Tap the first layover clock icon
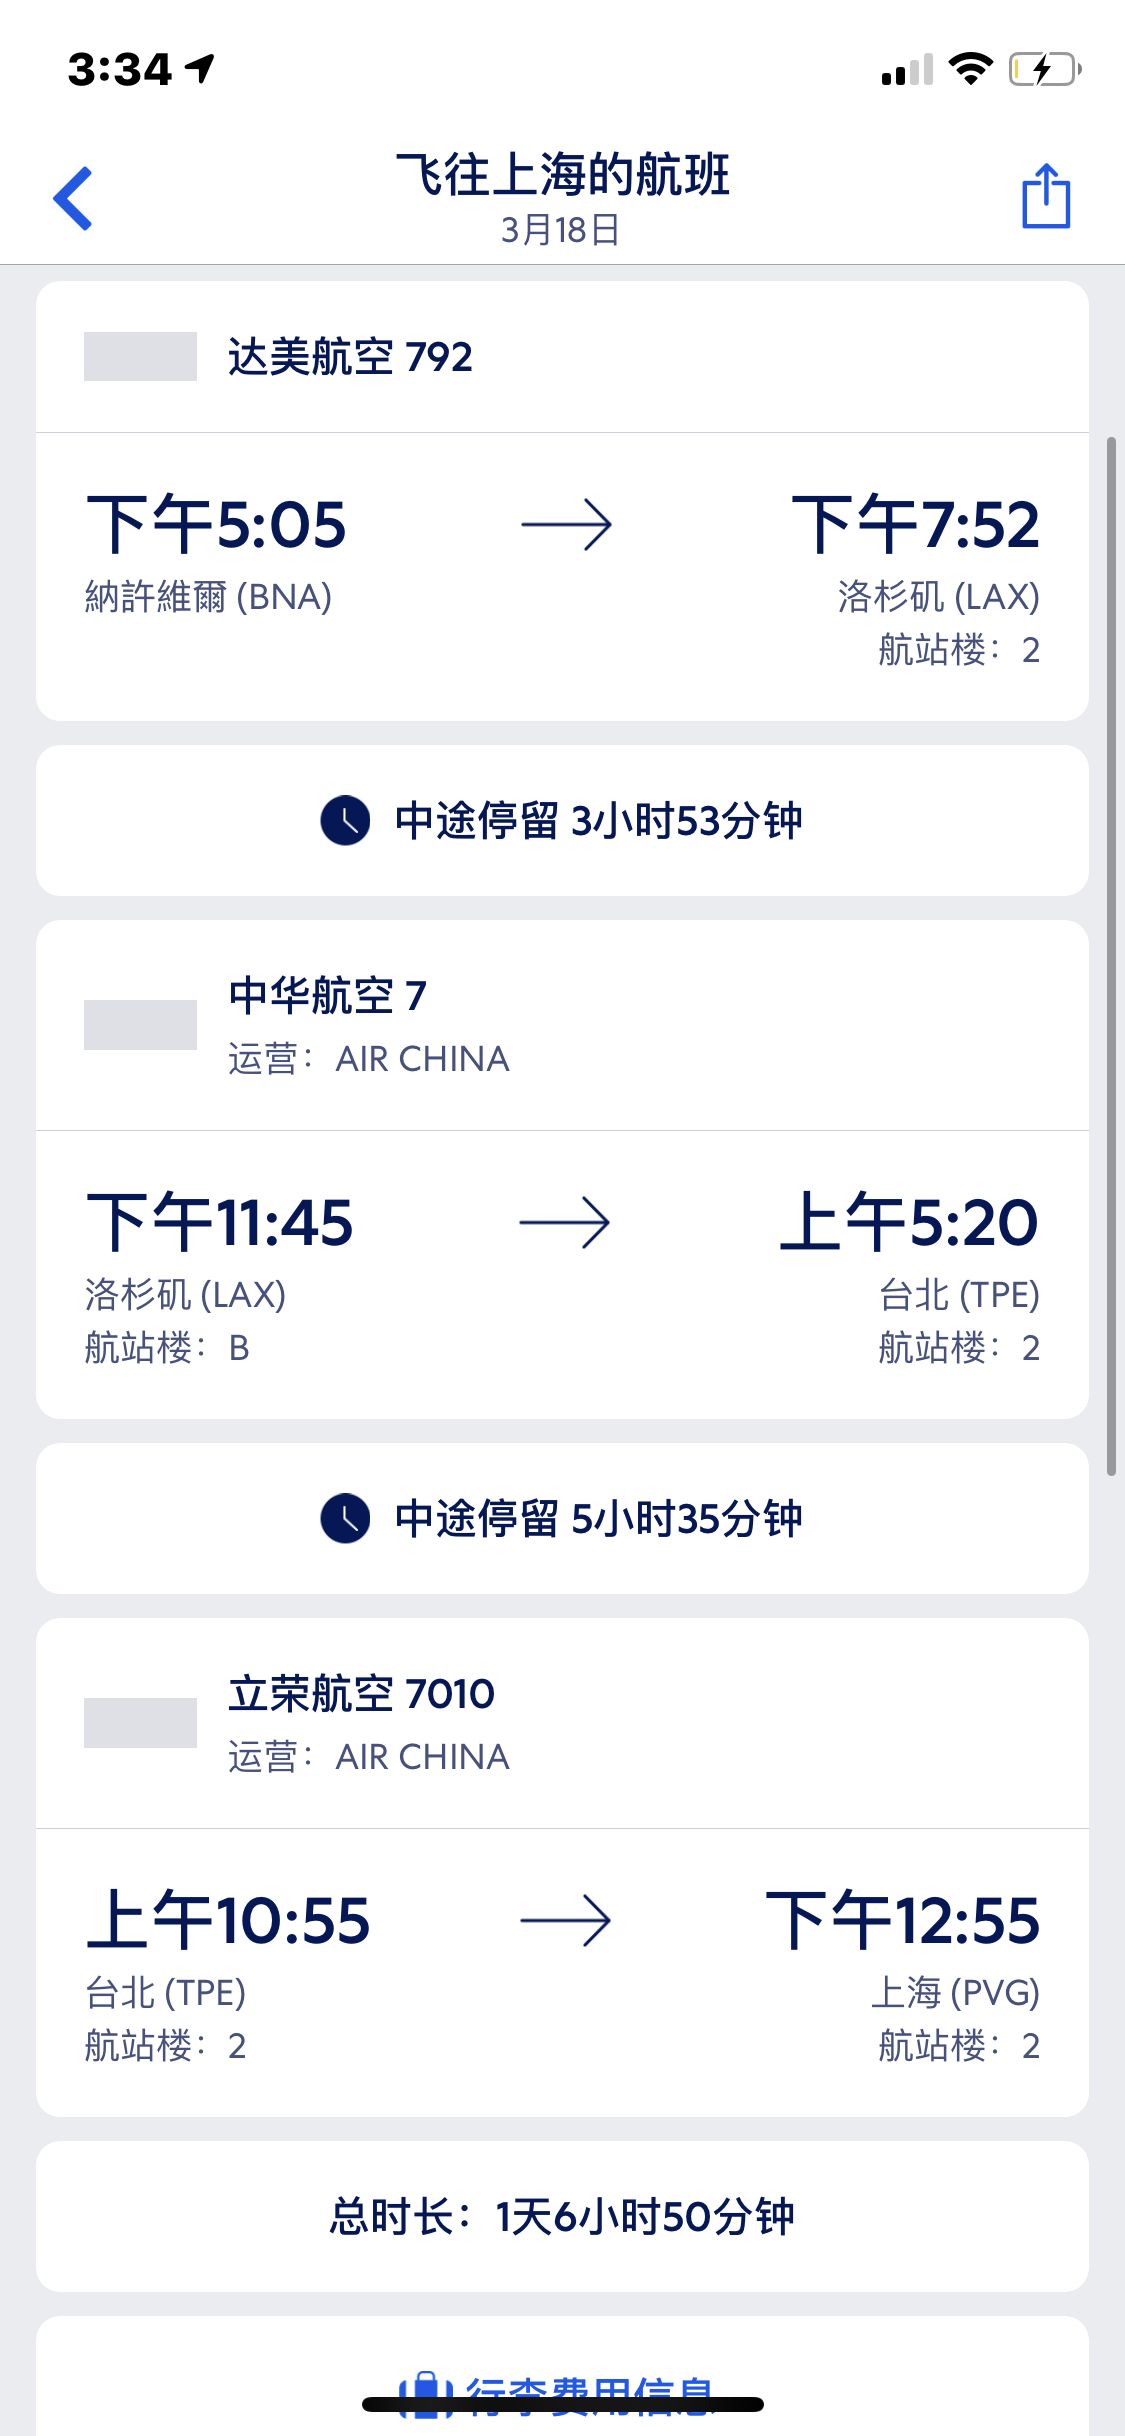 pos(345,821)
